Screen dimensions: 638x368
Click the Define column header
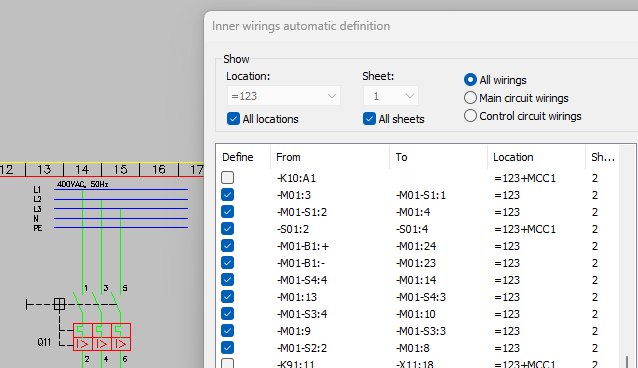(x=243, y=157)
